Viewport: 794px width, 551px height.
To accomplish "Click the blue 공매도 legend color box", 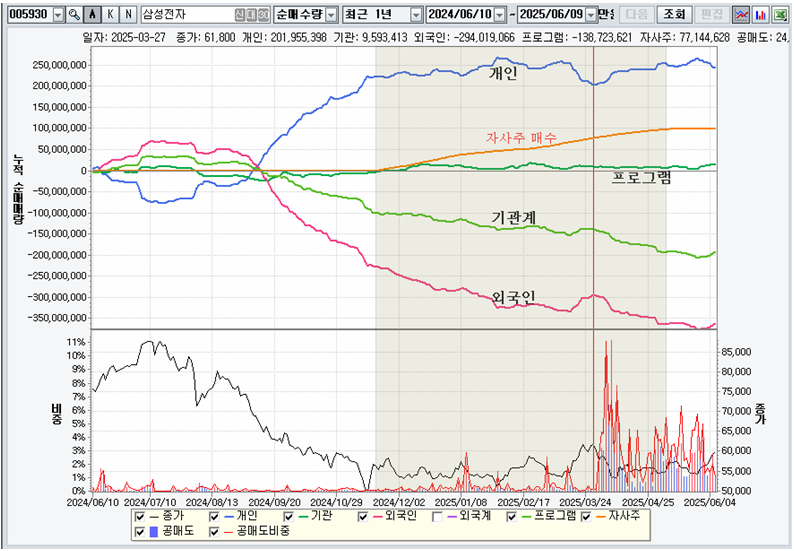I will (154, 532).
